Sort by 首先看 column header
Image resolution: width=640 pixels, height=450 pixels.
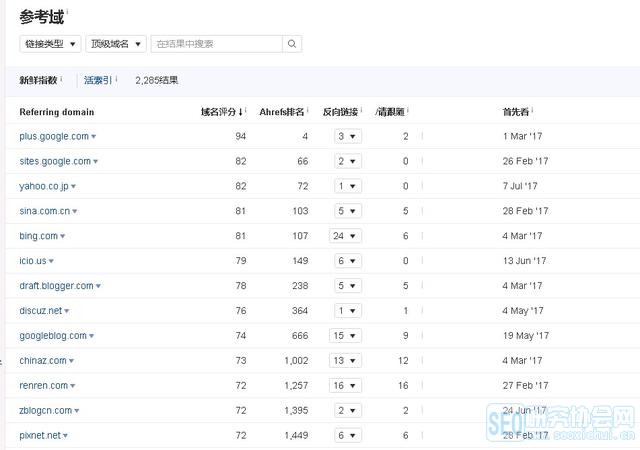(516, 112)
